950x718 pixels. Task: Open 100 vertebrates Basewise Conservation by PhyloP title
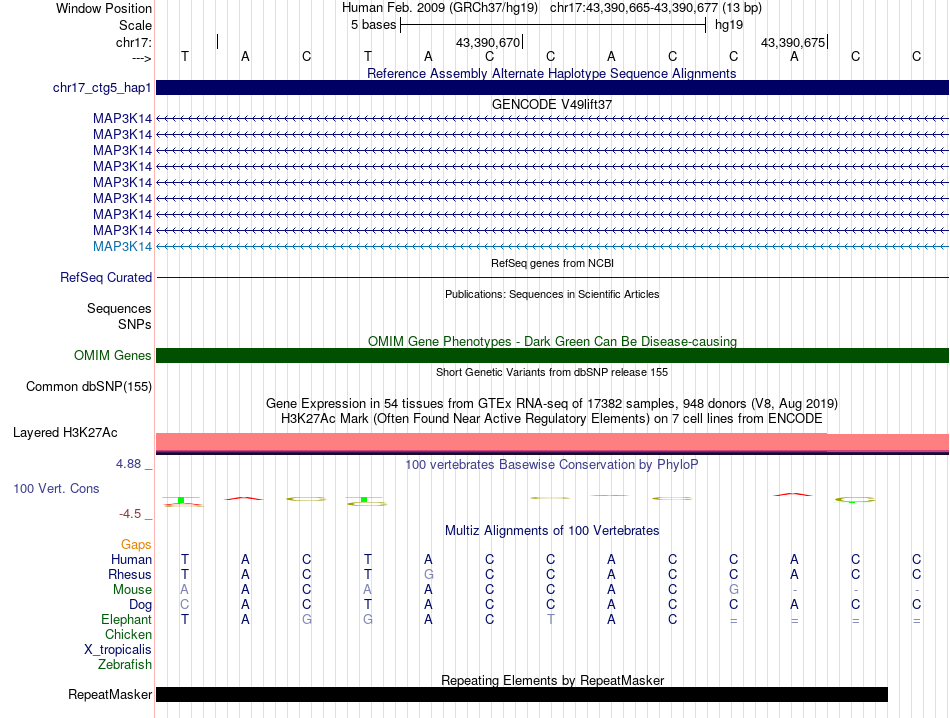tap(552, 465)
